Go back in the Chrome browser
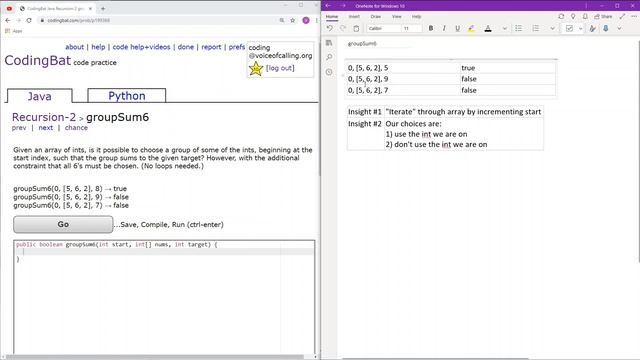The height and width of the screenshot is (360, 640). pos(7,20)
